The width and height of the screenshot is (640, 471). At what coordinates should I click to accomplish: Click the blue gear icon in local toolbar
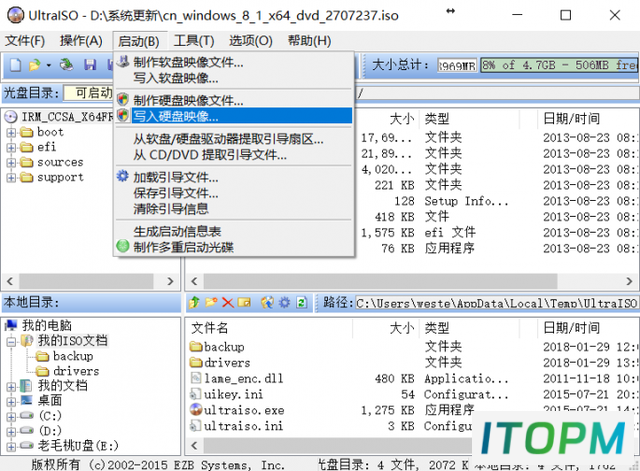pos(284,302)
